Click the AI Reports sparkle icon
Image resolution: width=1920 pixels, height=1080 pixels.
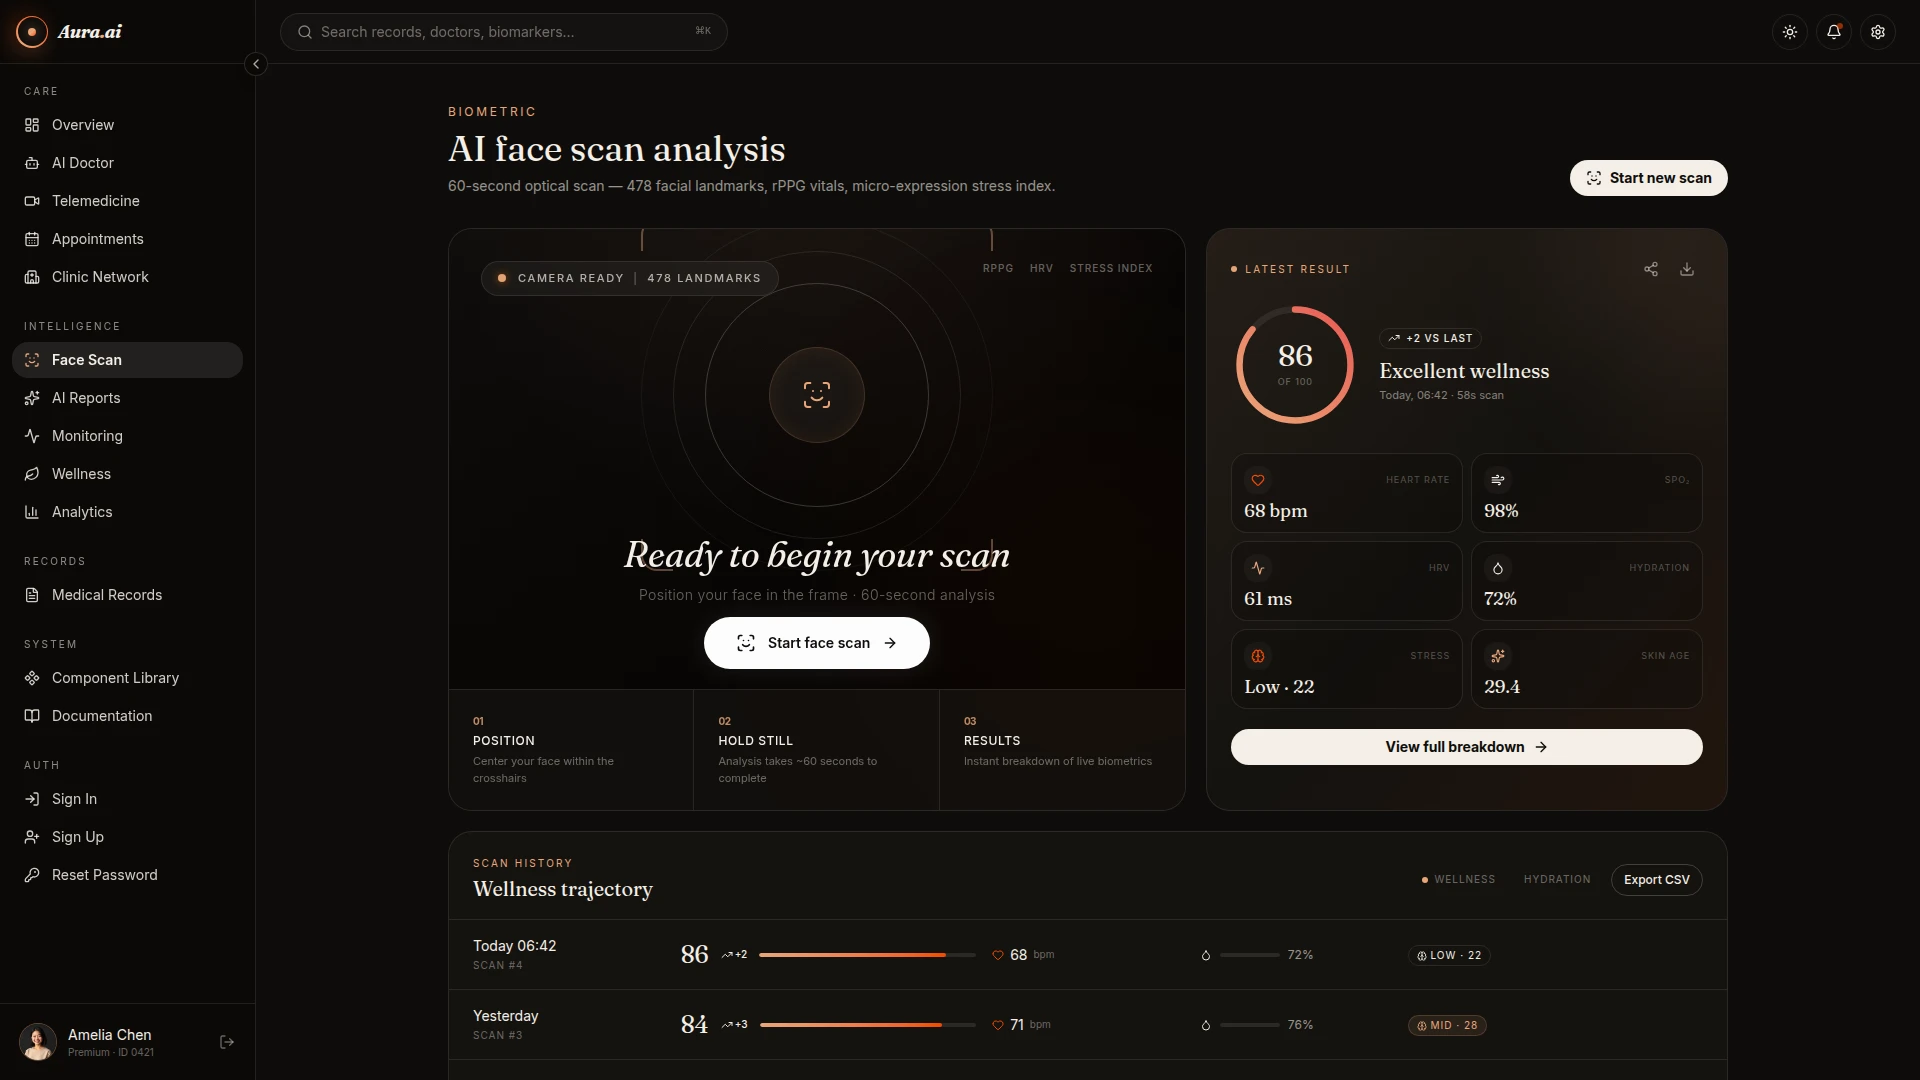pyautogui.click(x=32, y=398)
